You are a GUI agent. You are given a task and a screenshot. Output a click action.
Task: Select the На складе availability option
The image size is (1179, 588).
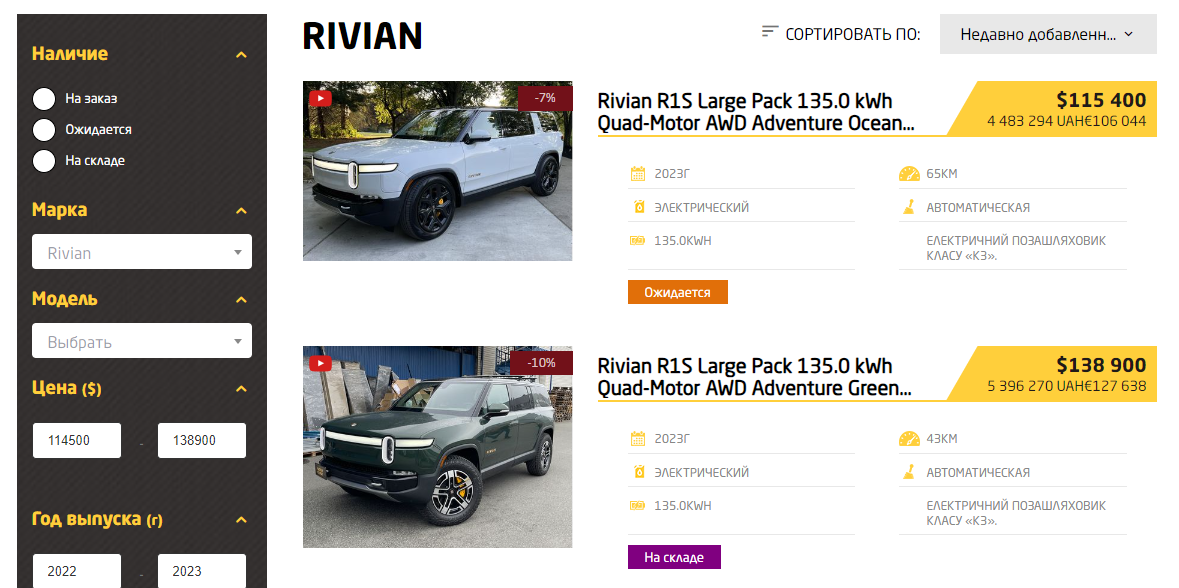44,160
